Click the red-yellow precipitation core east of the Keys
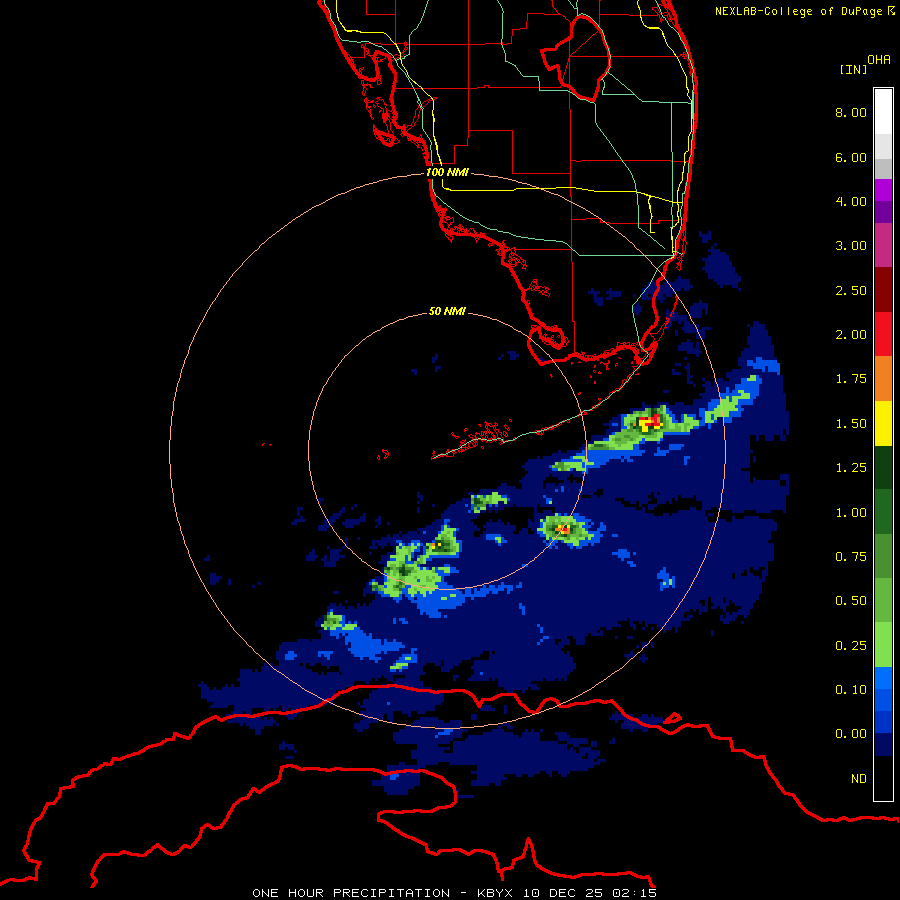The height and width of the screenshot is (900, 900). [x=650, y=424]
